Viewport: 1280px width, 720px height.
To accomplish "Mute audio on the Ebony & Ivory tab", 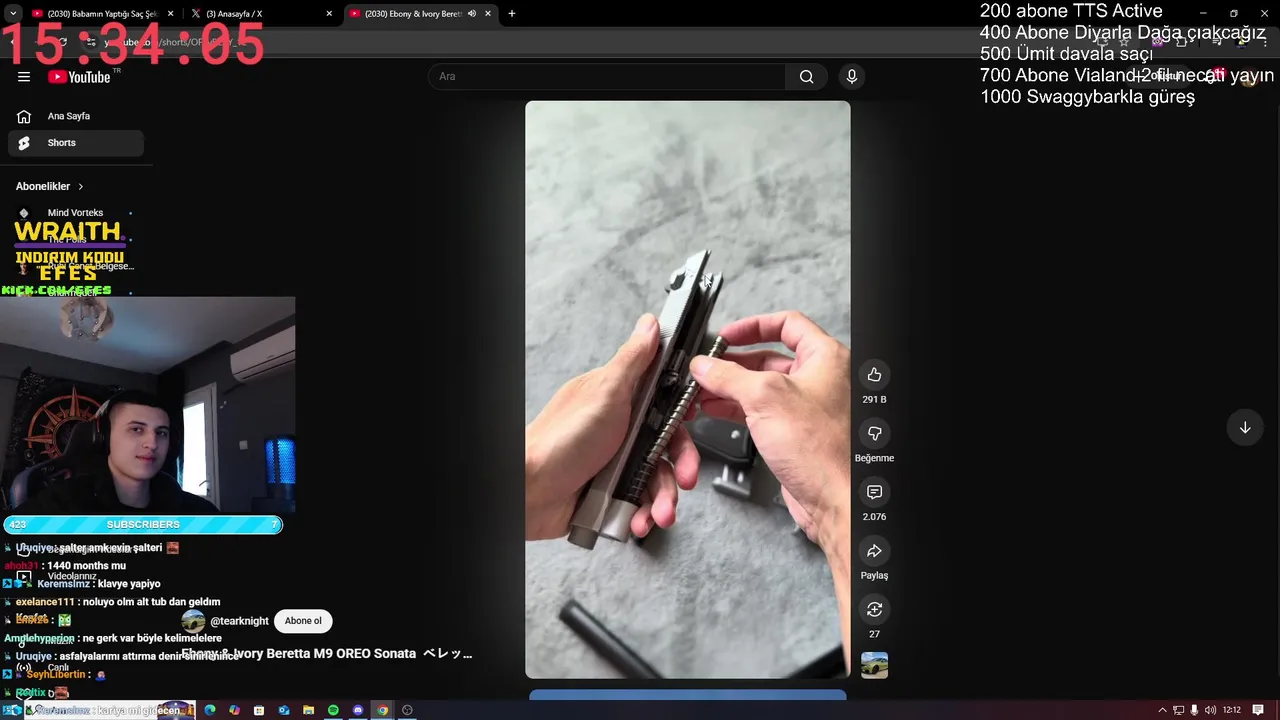I will point(472,14).
